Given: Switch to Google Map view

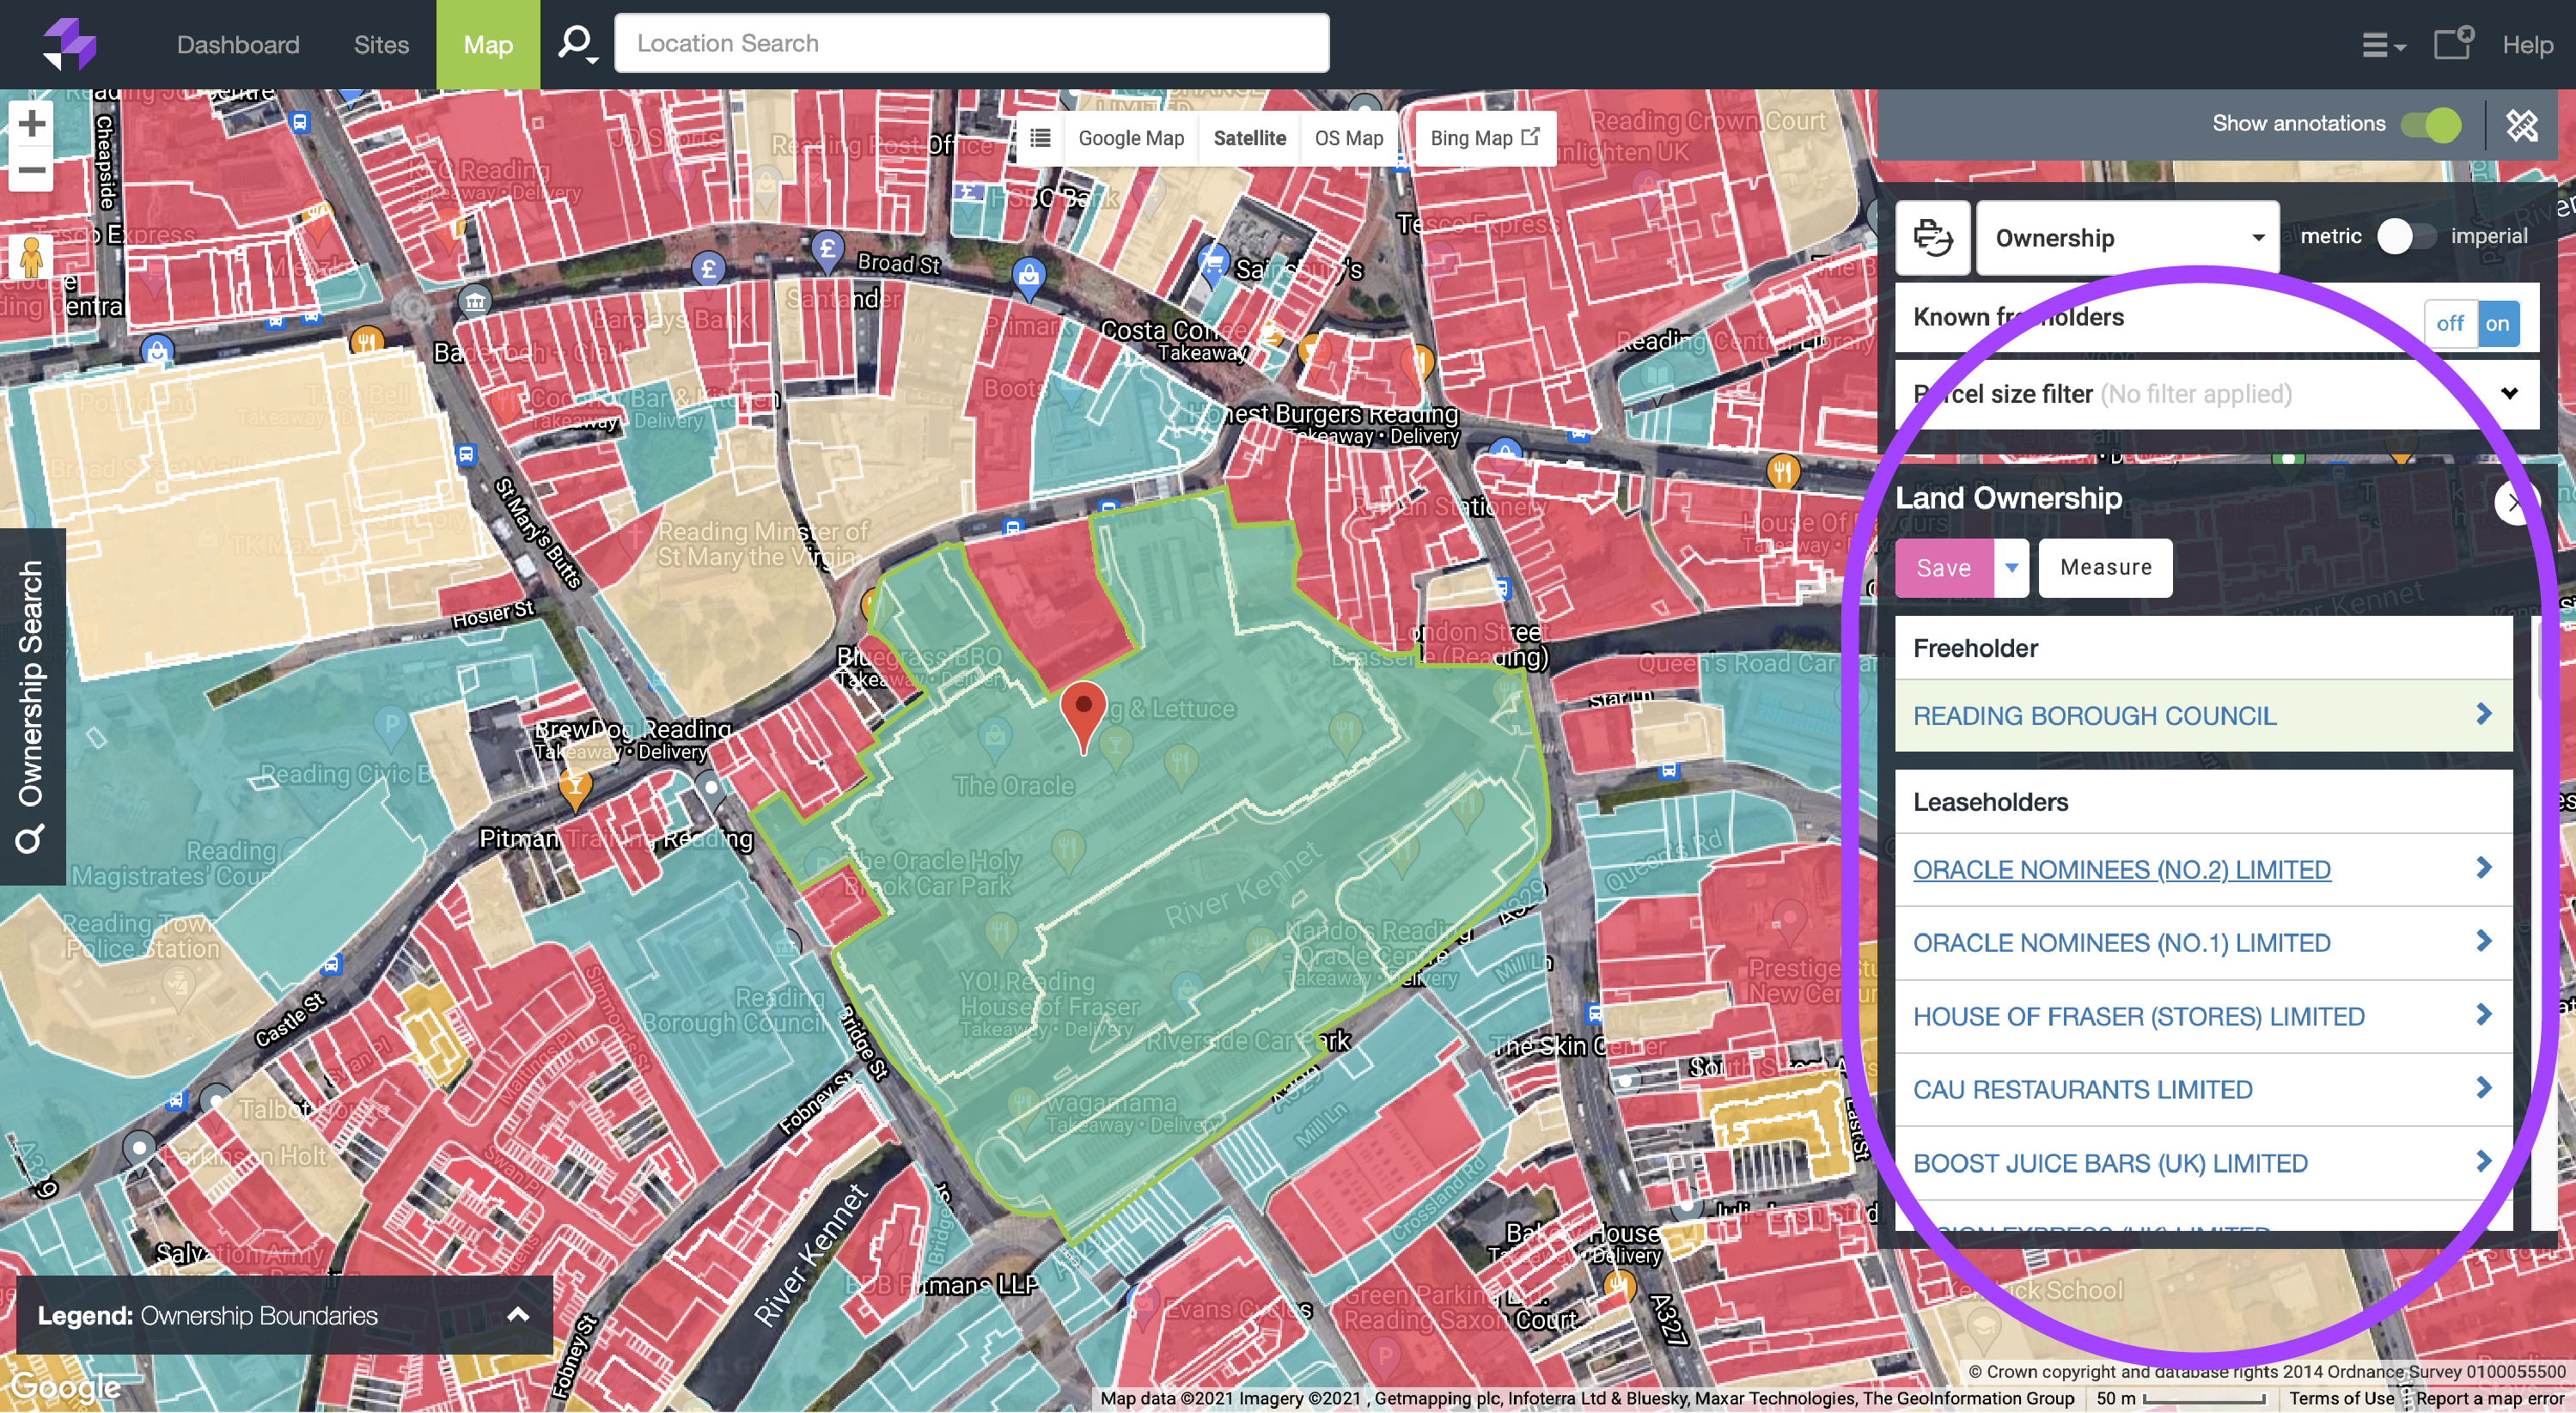Looking at the screenshot, I should [x=1131, y=138].
